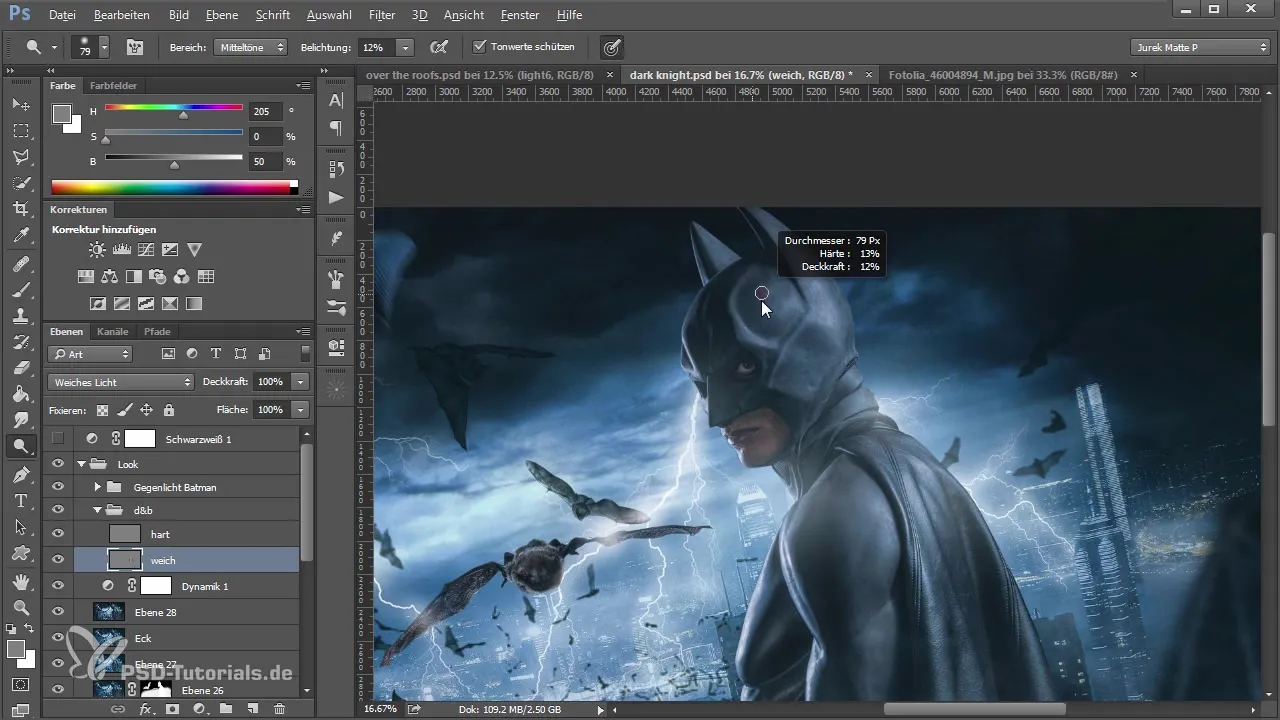Create new group with folder icon

[226, 709]
